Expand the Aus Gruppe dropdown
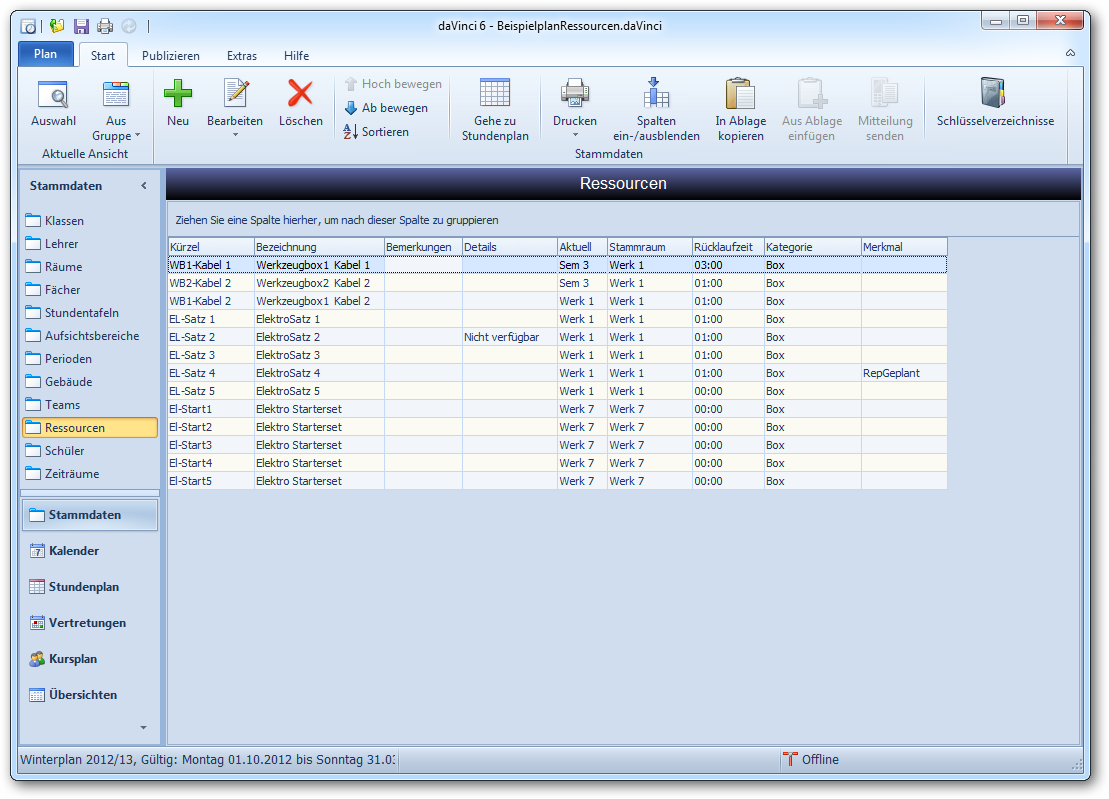This screenshot has height=799, width=1109. click(x=137, y=135)
